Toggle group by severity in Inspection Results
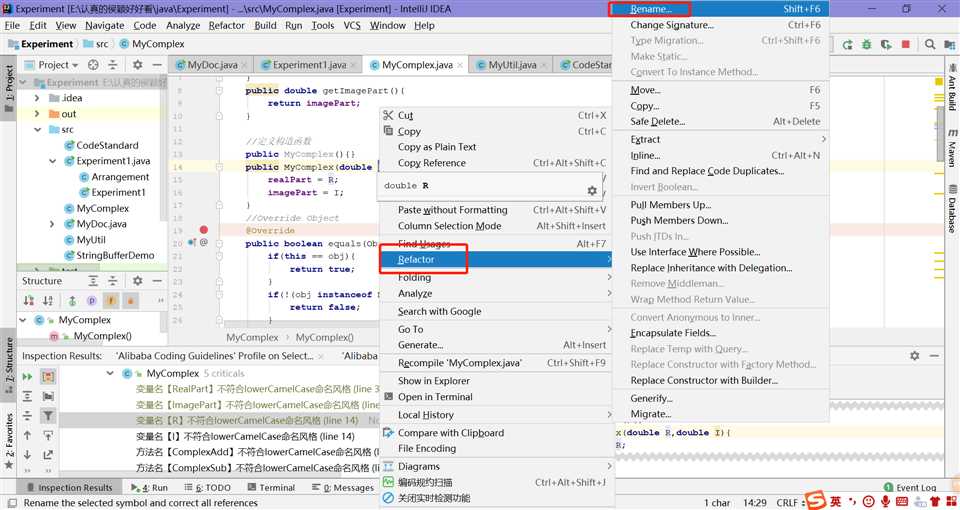Screen dimensions: 960x510 [48, 377]
